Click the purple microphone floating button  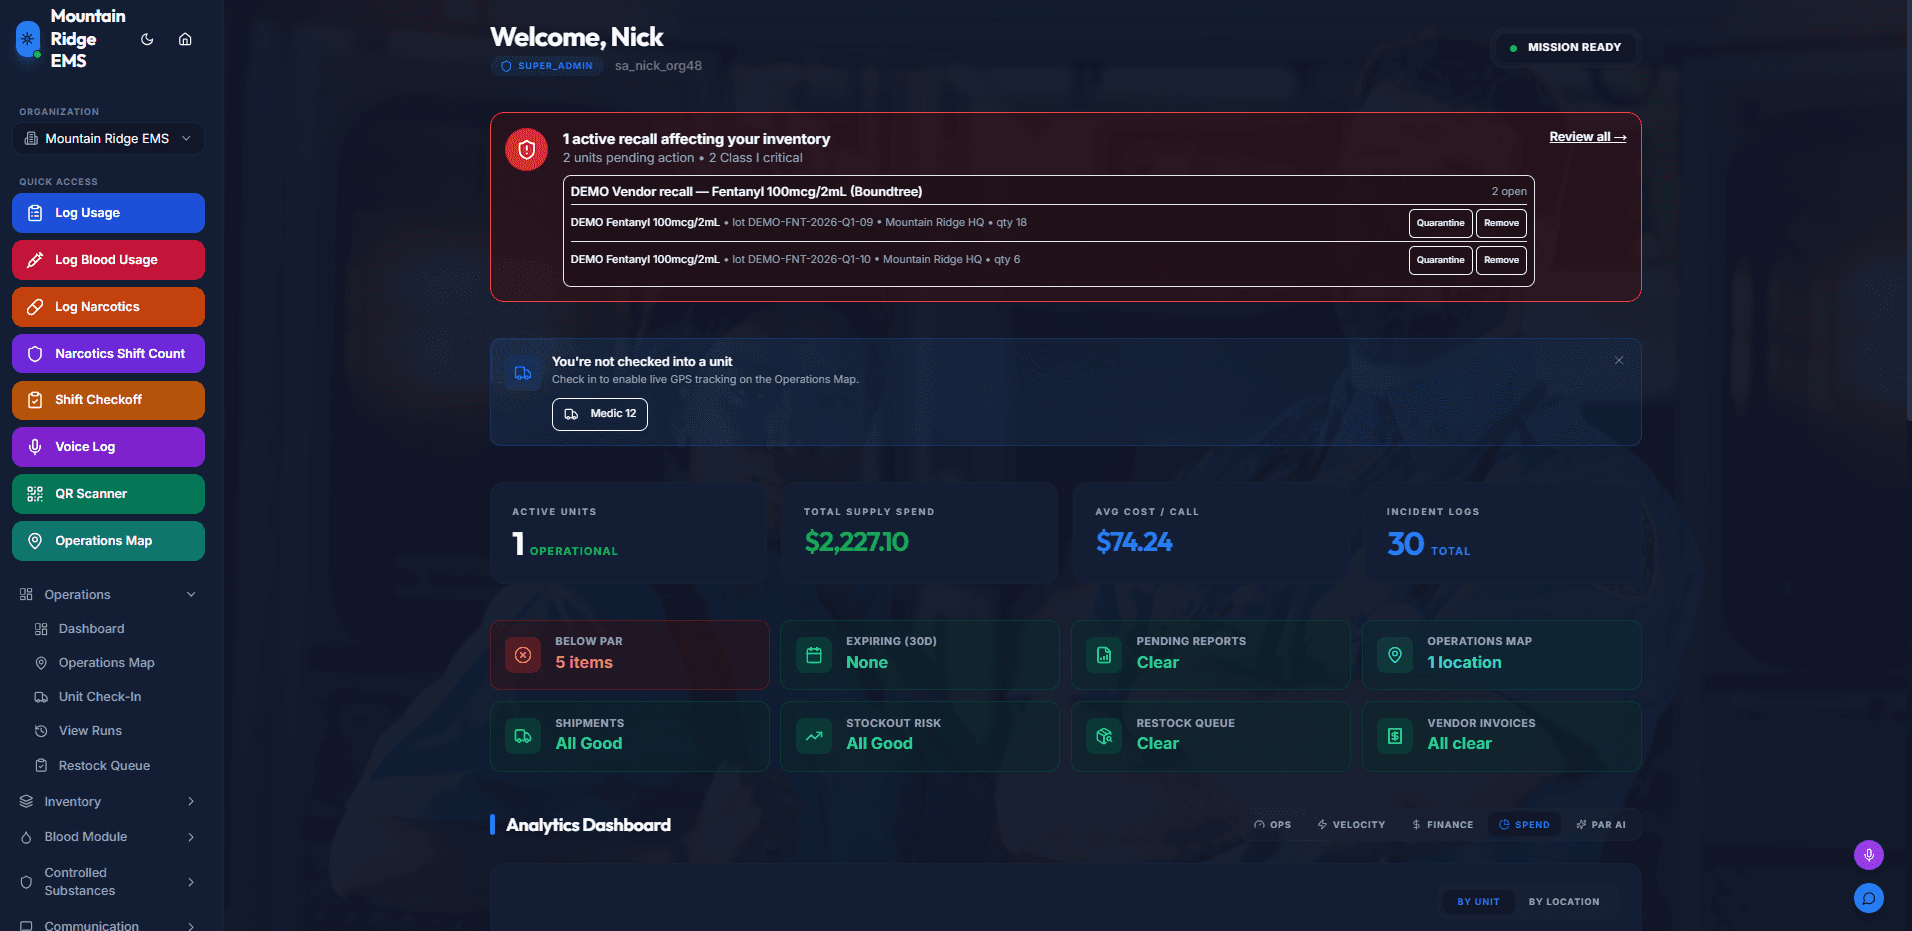[1869, 855]
